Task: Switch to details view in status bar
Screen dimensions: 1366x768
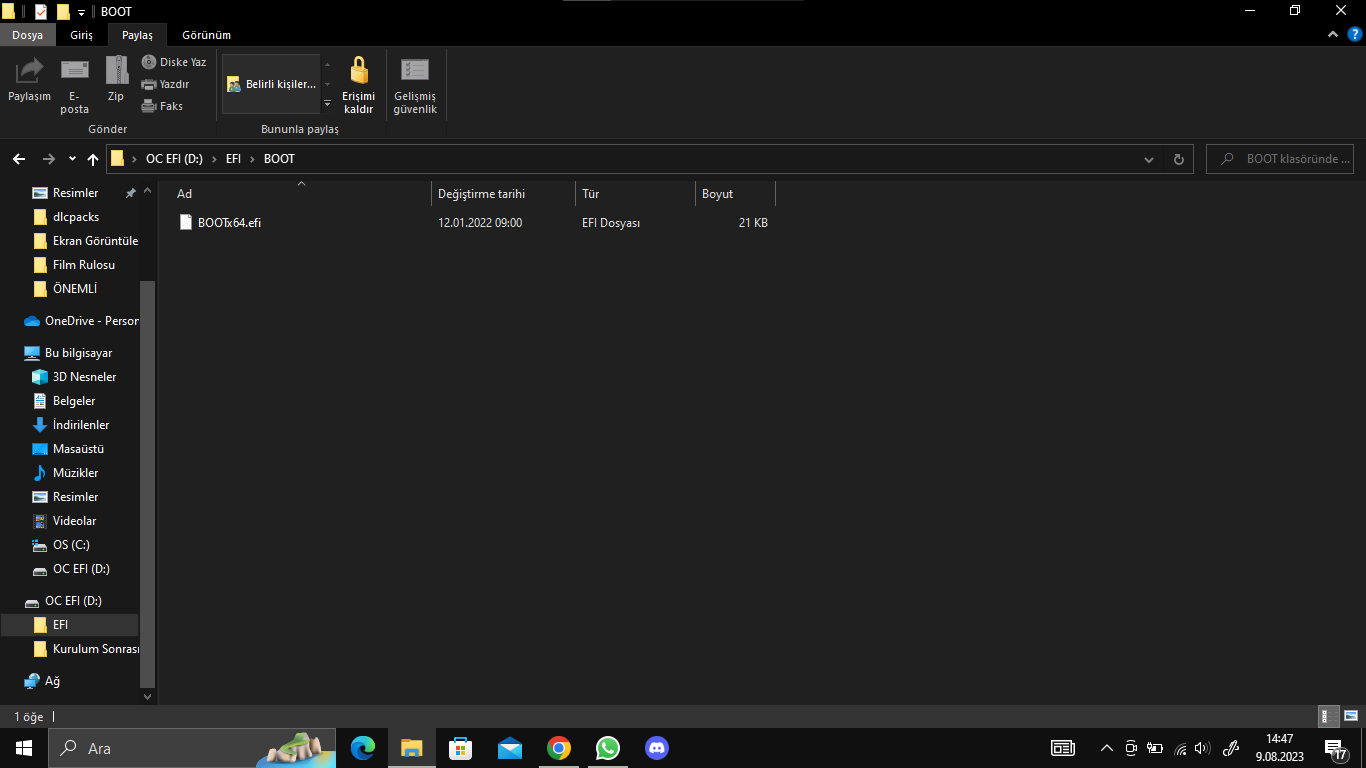Action: pos(1329,716)
